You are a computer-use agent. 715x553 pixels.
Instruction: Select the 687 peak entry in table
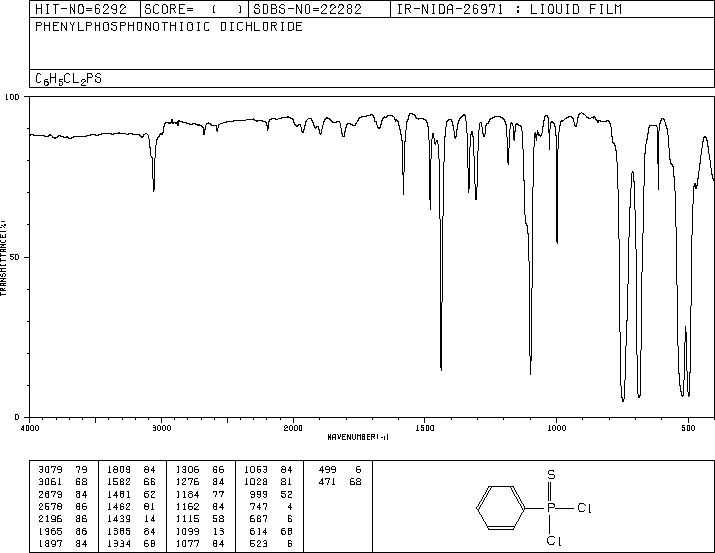(259, 519)
